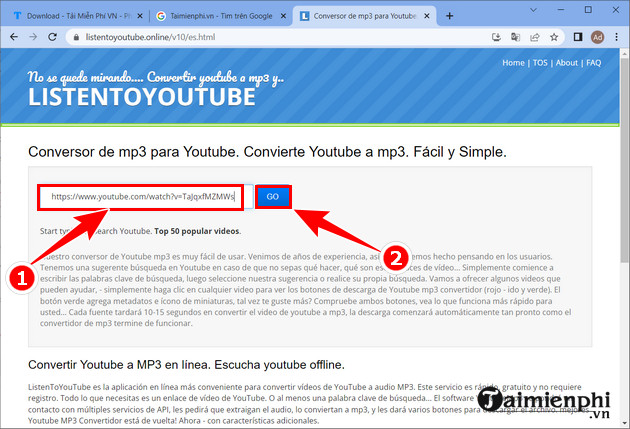Close the Download - Tải Miễn Phí tab
This screenshot has height=429, width=630.
pos(140,16)
